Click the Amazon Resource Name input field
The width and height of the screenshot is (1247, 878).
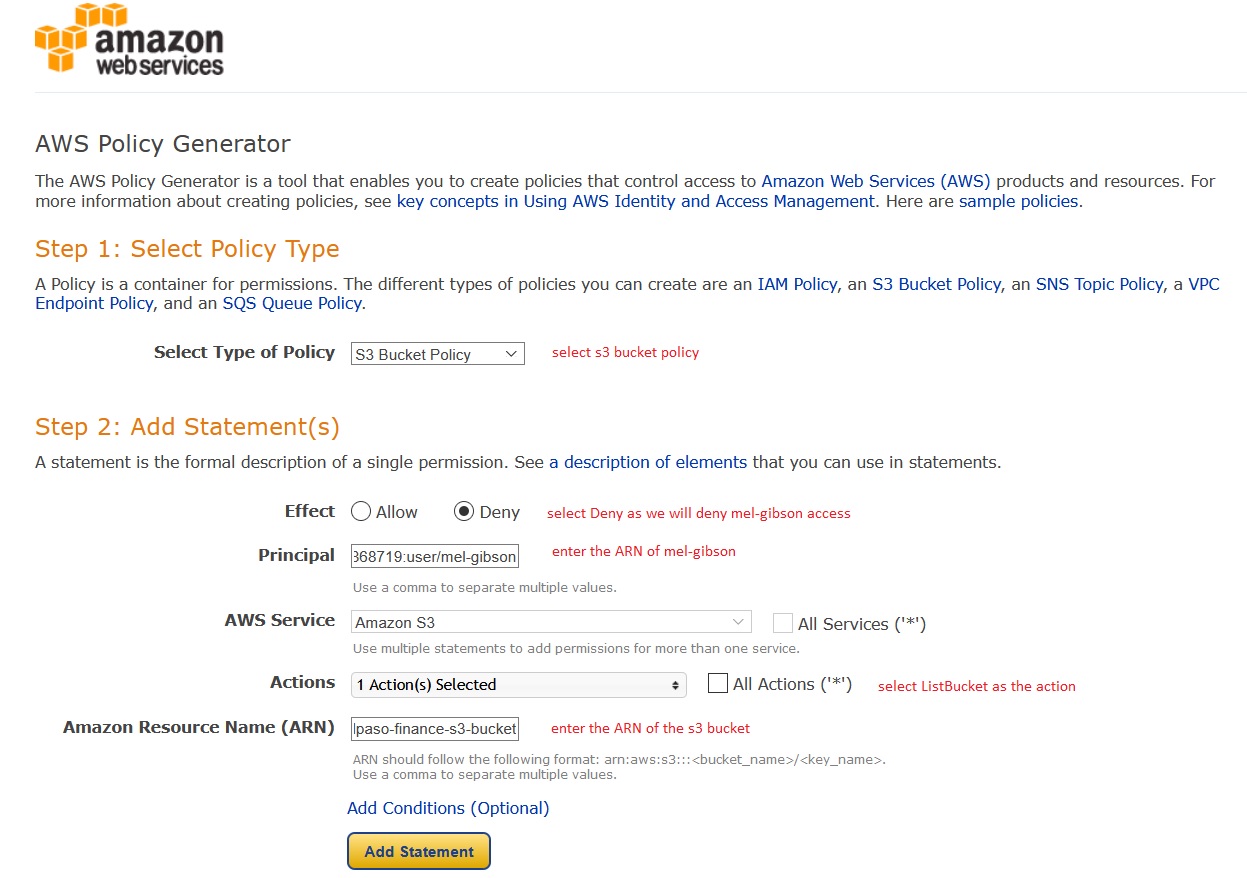[435, 728]
